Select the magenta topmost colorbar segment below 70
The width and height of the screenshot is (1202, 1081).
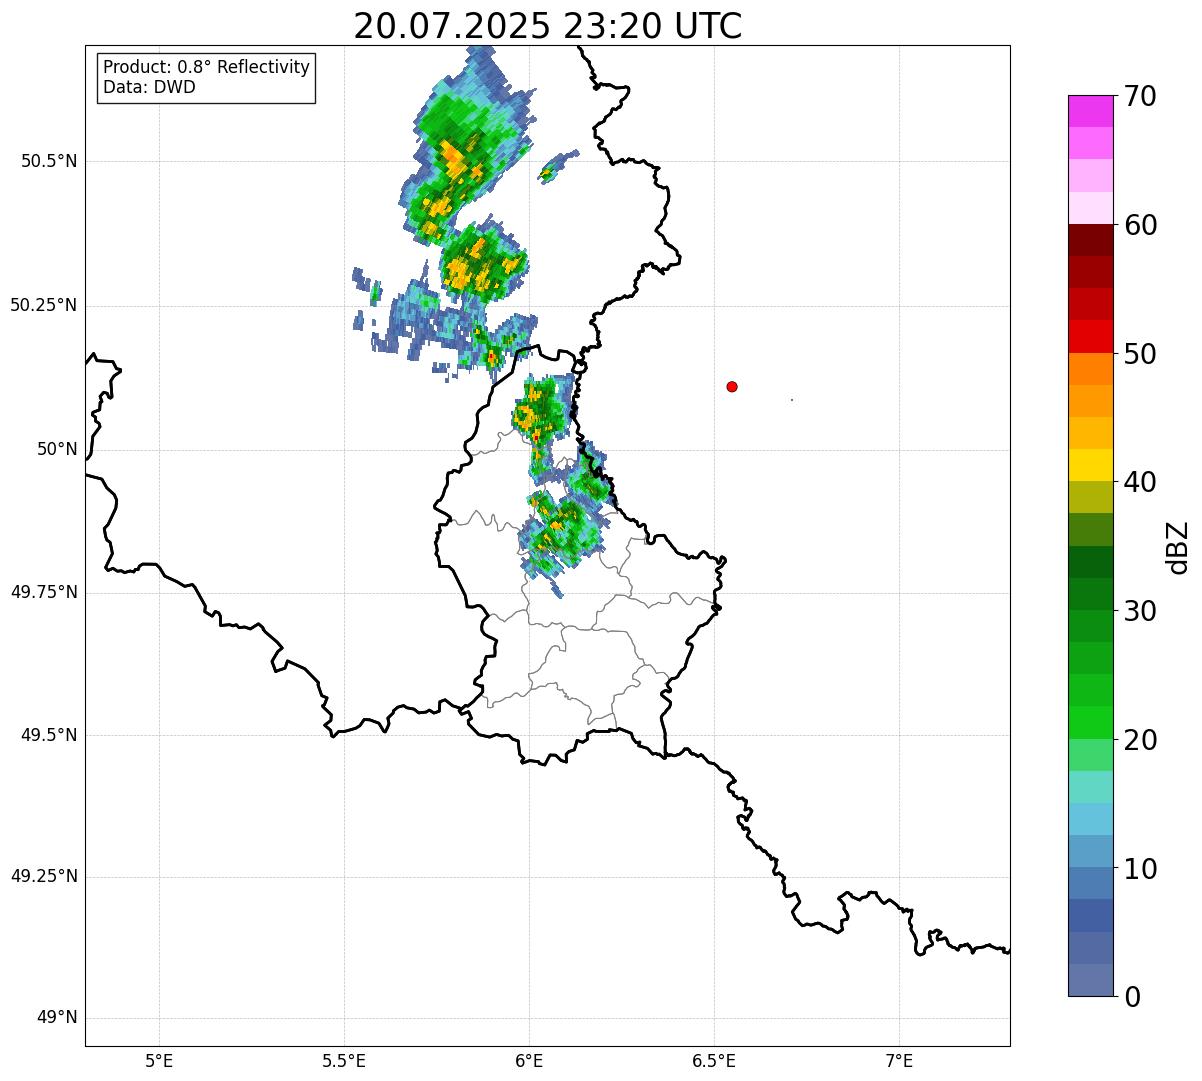[1091, 111]
